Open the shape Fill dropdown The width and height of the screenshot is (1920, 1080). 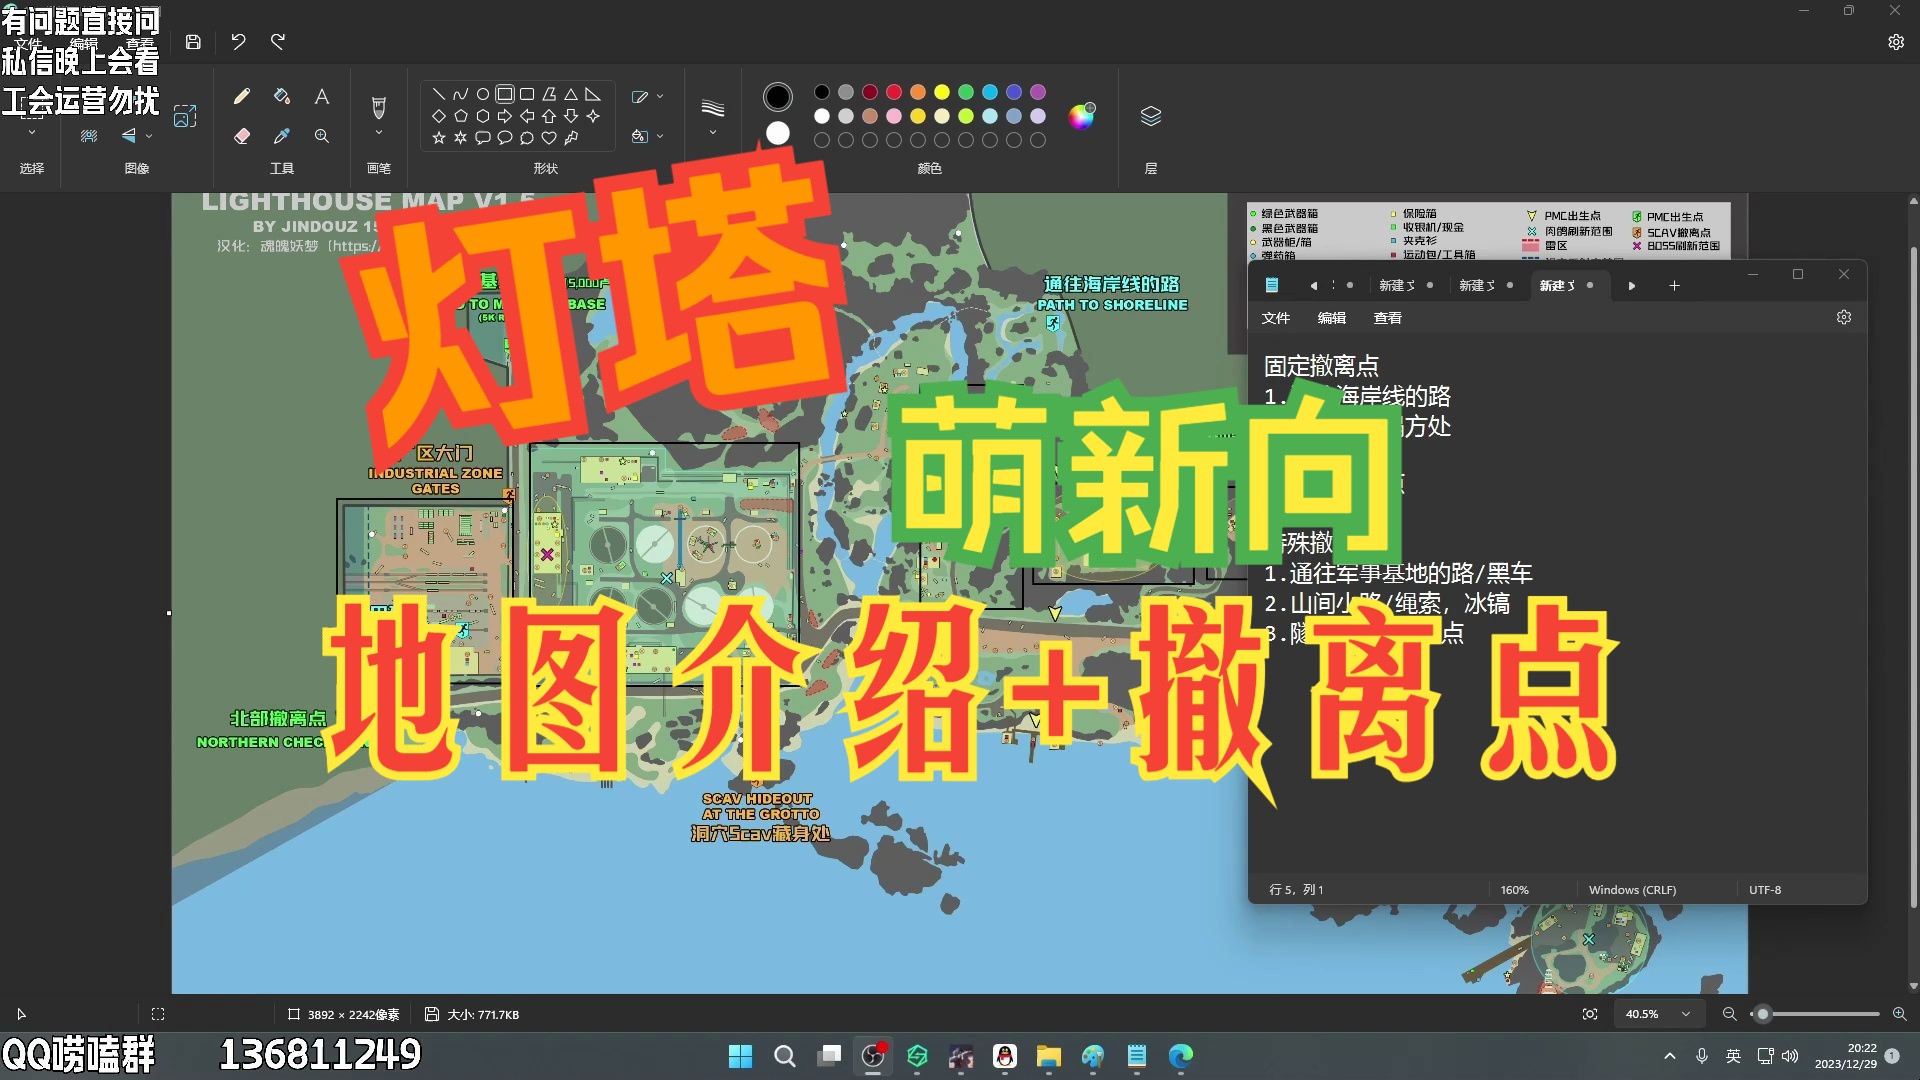click(648, 136)
